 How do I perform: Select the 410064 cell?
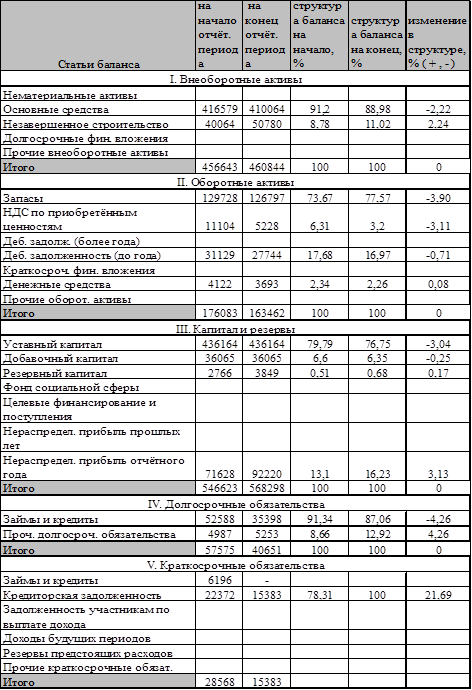pos(266,109)
